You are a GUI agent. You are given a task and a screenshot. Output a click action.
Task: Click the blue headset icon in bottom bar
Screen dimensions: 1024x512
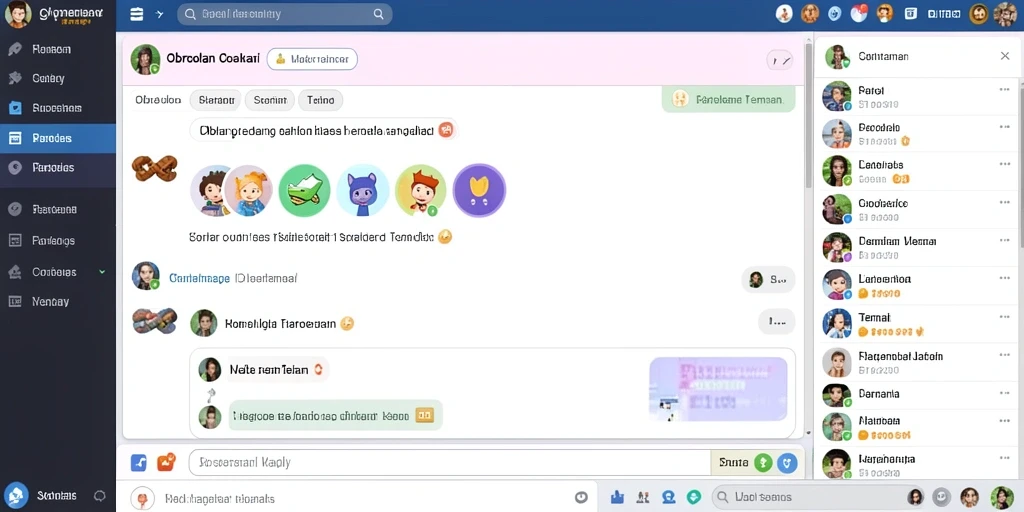(x=669, y=498)
